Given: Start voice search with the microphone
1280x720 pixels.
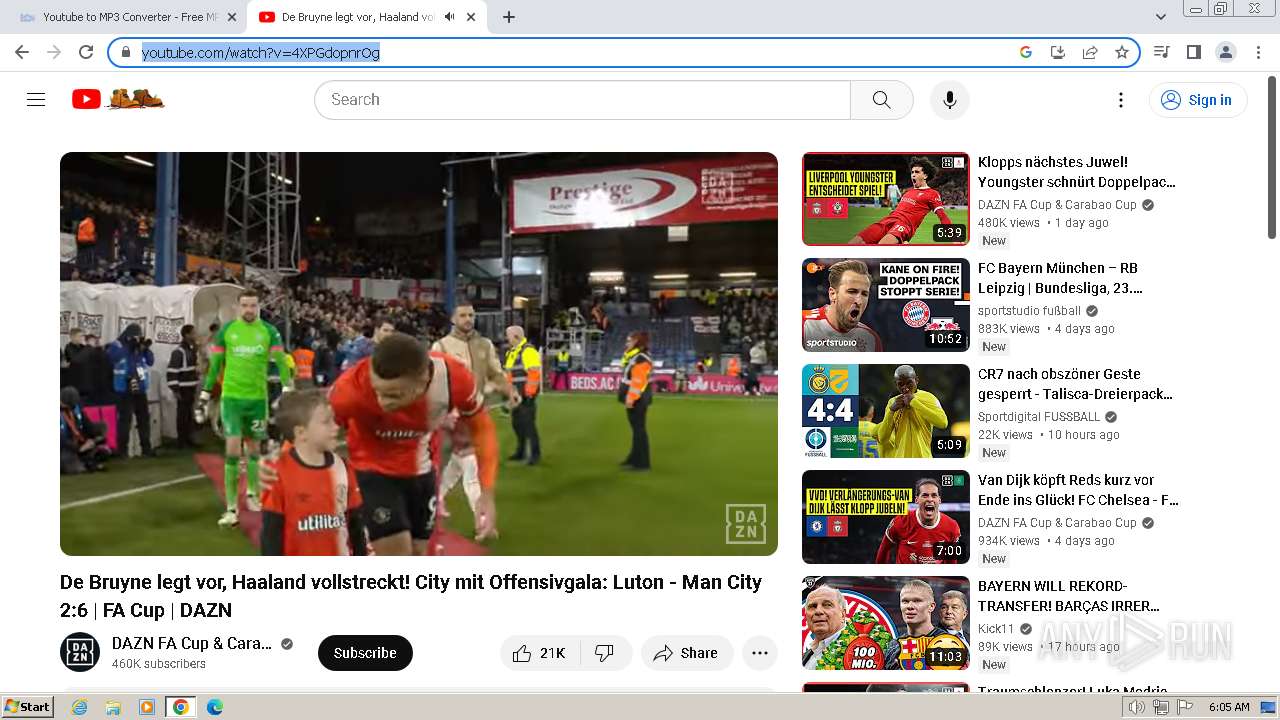Looking at the screenshot, I should pos(949,99).
